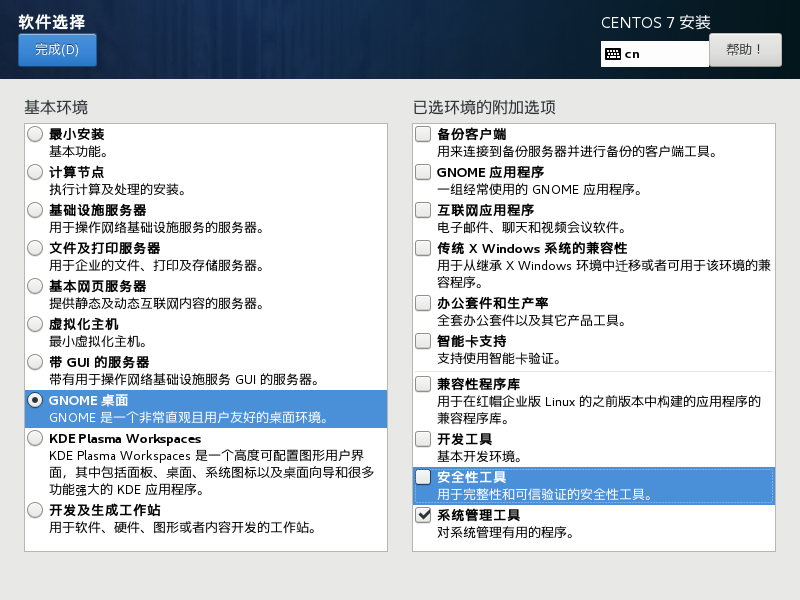Check the GNOME 应用程序 add-on
The width and height of the screenshot is (800, 600).
pyautogui.click(x=424, y=172)
